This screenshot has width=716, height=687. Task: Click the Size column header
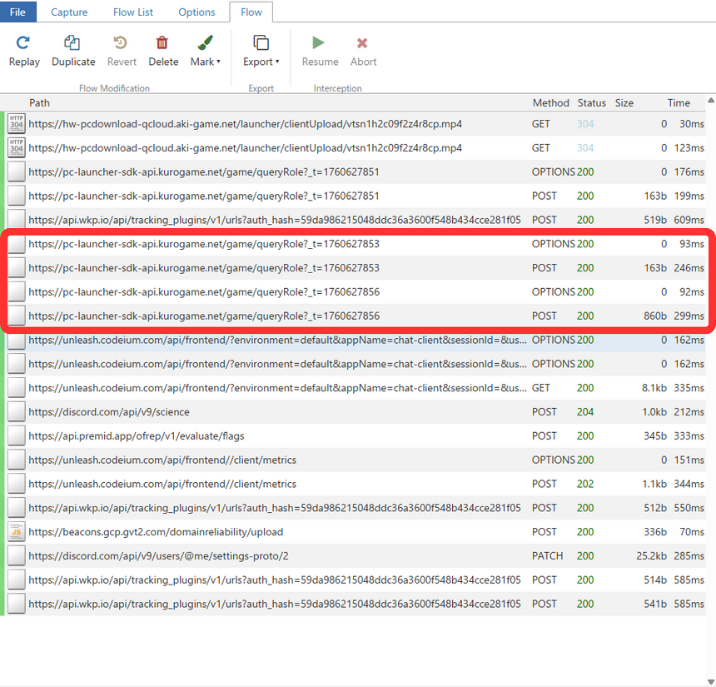624,103
